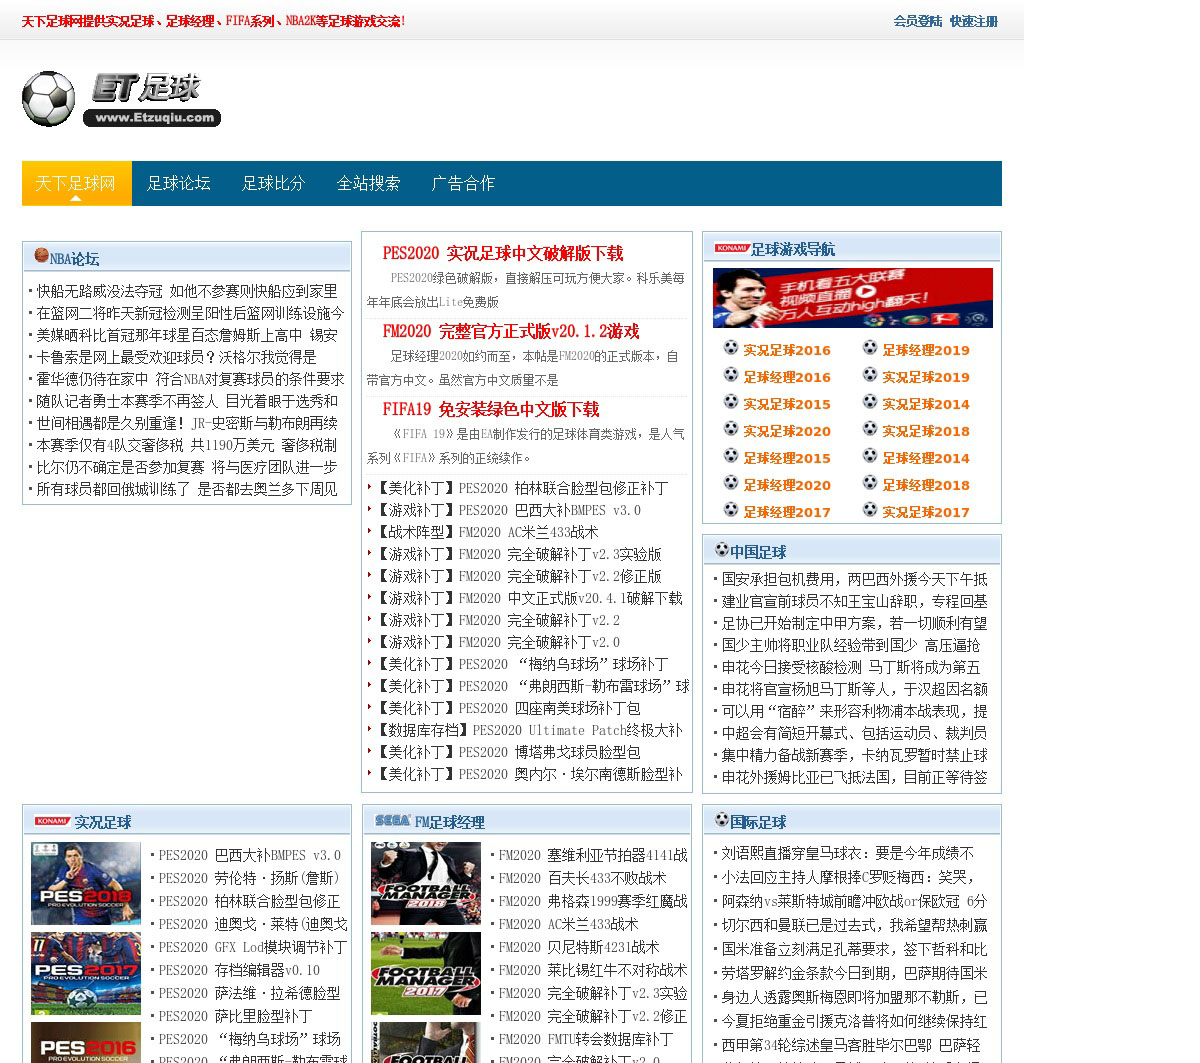The height and width of the screenshot is (1063, 1200).
Task: Open the PES 2018 cover thumbnail
Action: [86, 883]
